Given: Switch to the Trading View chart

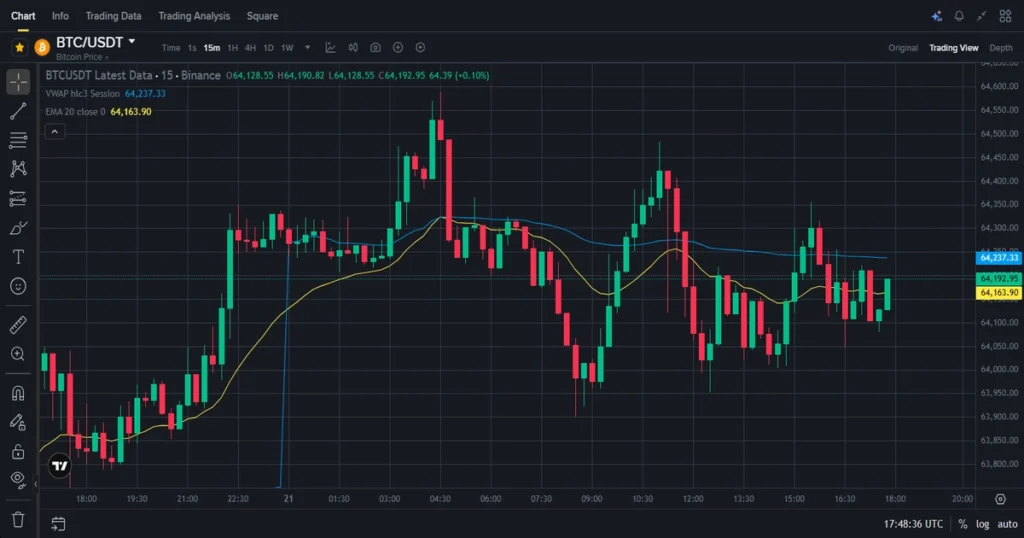Looking at the screenshot, I should (x=953, y=48).
